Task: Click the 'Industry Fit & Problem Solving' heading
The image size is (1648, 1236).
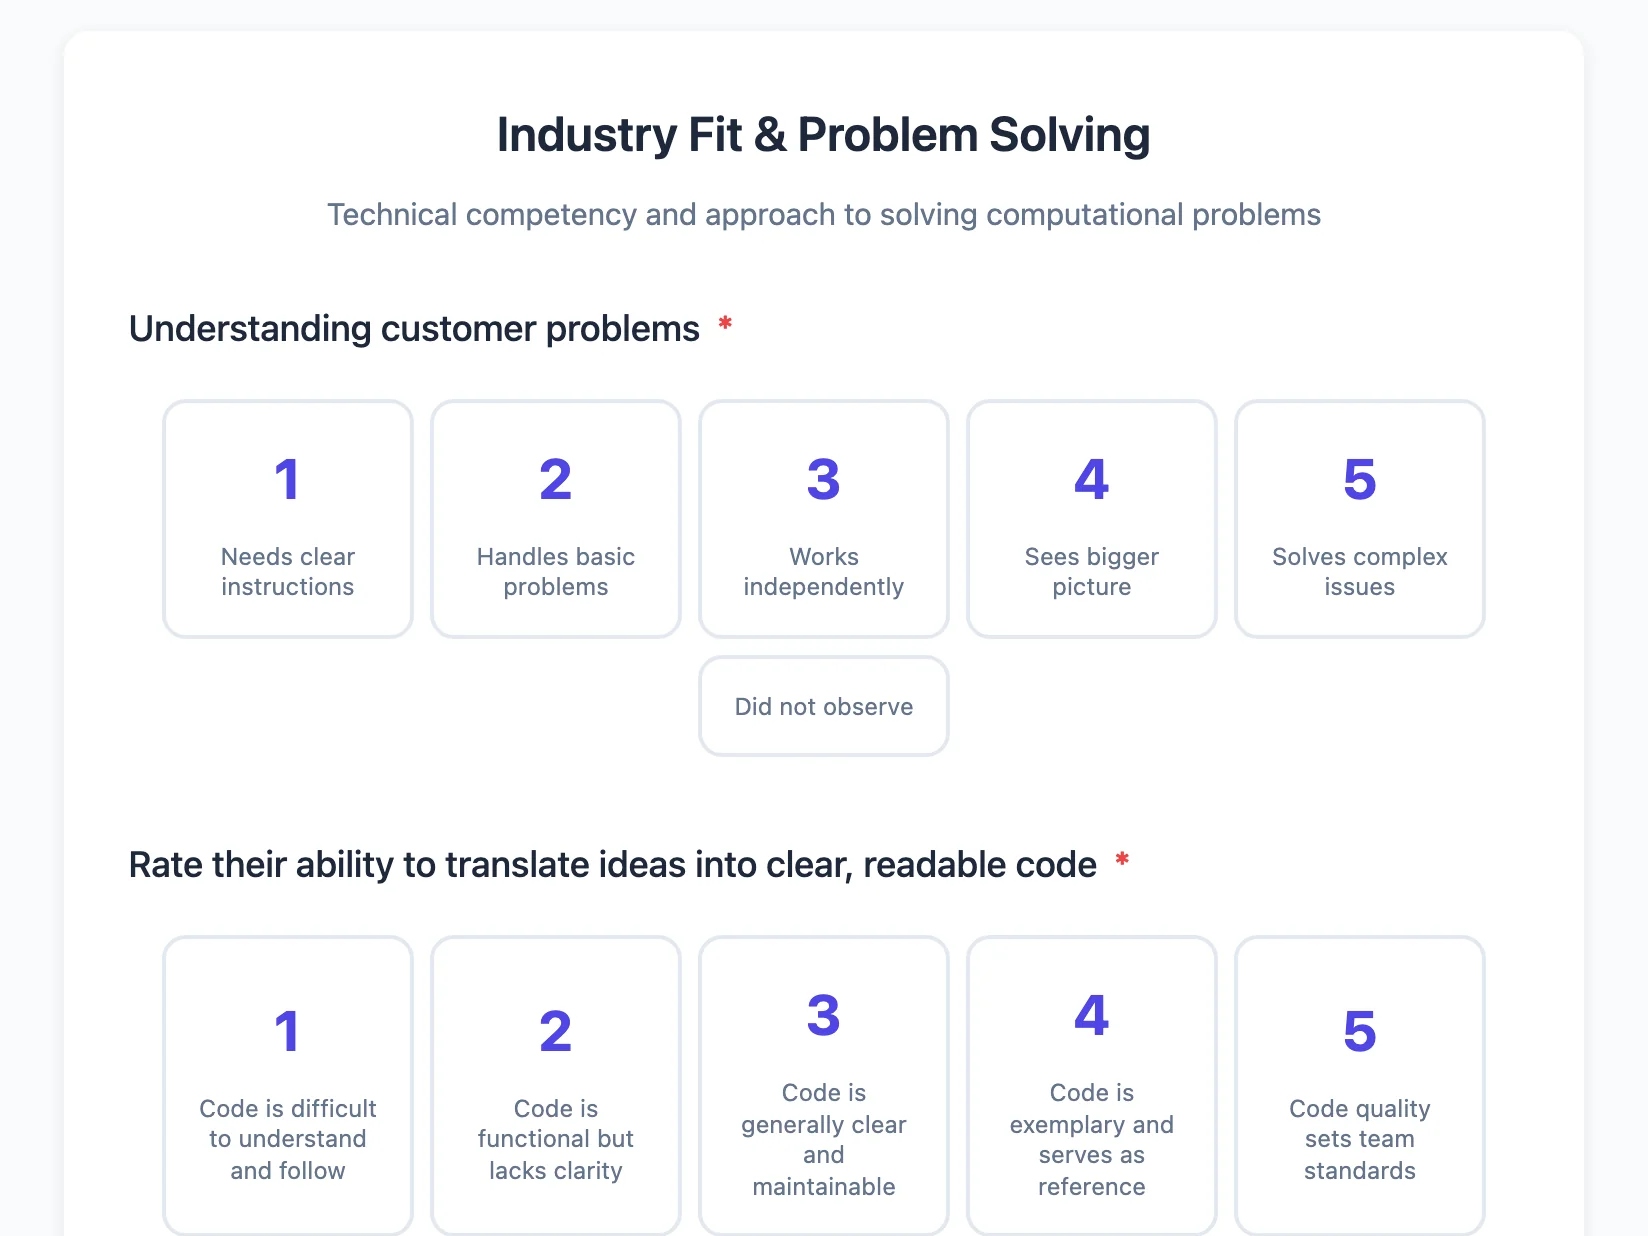Action: [824, 135]
